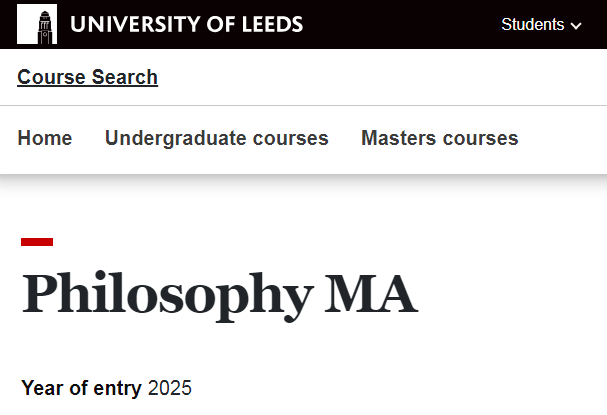607x415 pixels.
Task: Click the word Search in Course Search
Action: coord(125,77)
